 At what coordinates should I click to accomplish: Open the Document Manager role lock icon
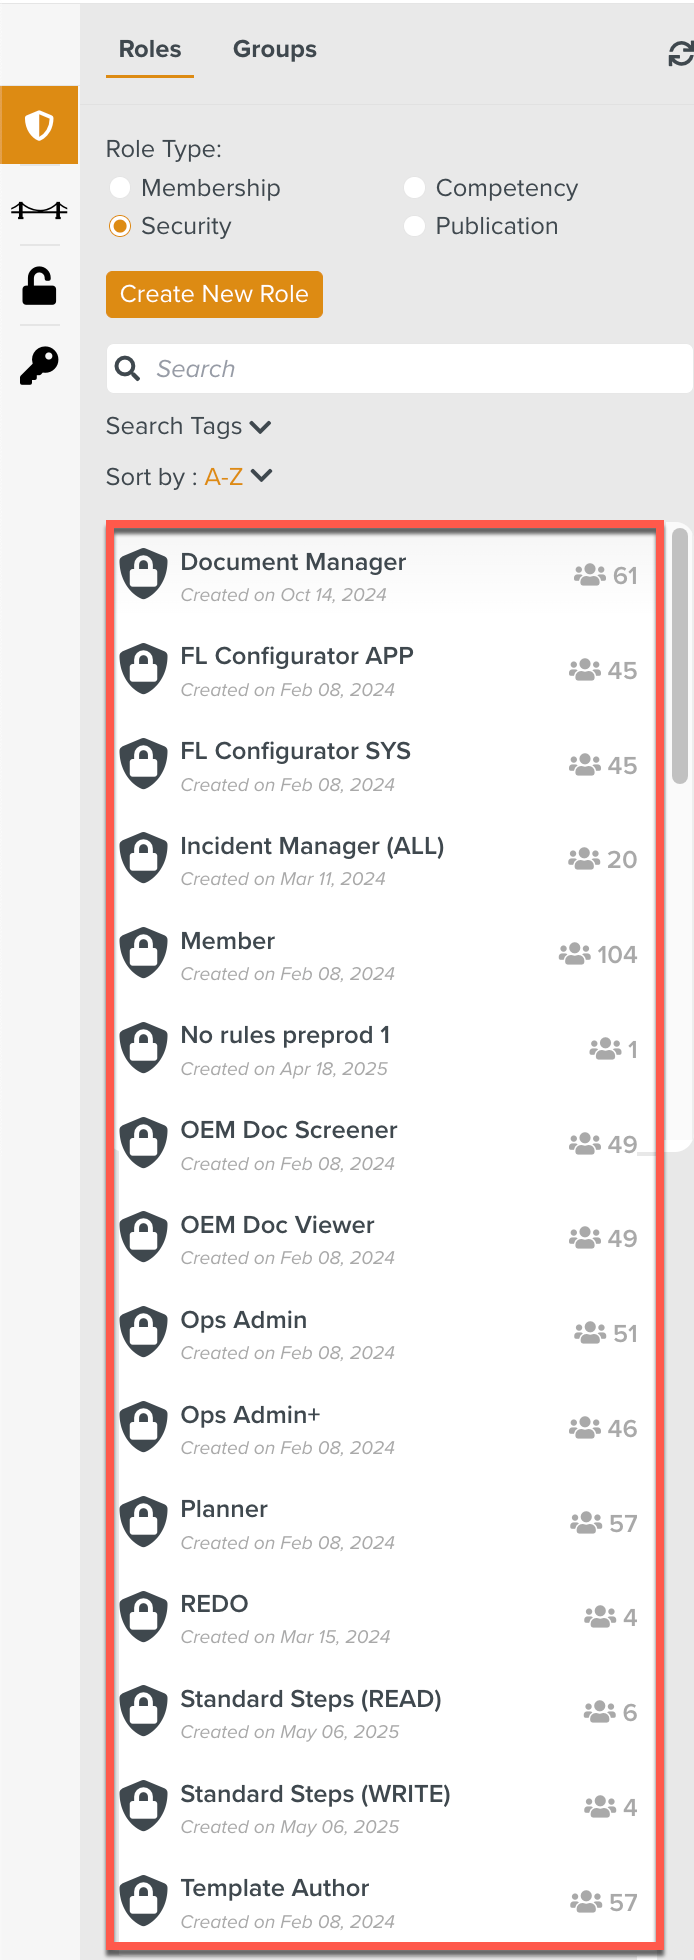tap(143, 573)
